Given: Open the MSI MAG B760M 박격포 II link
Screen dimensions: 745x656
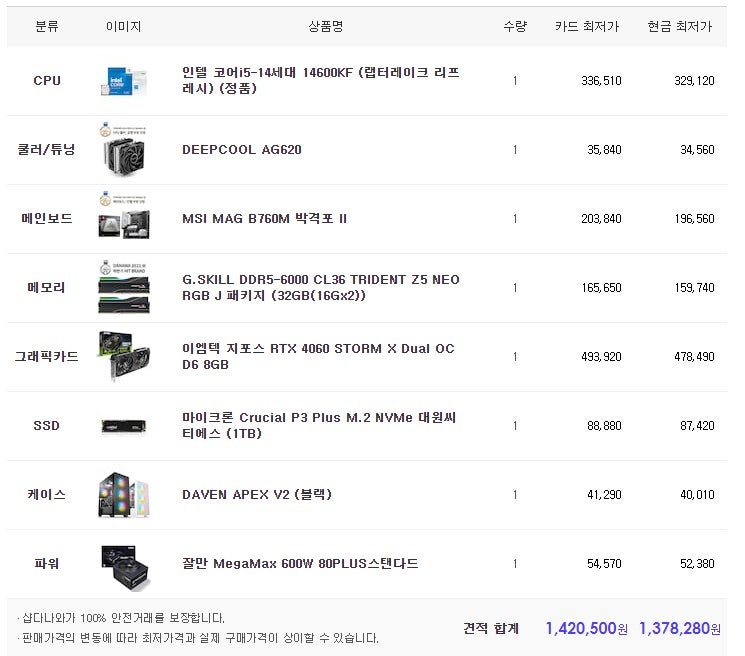Looking at the screenshot, I should coord(264,219).
